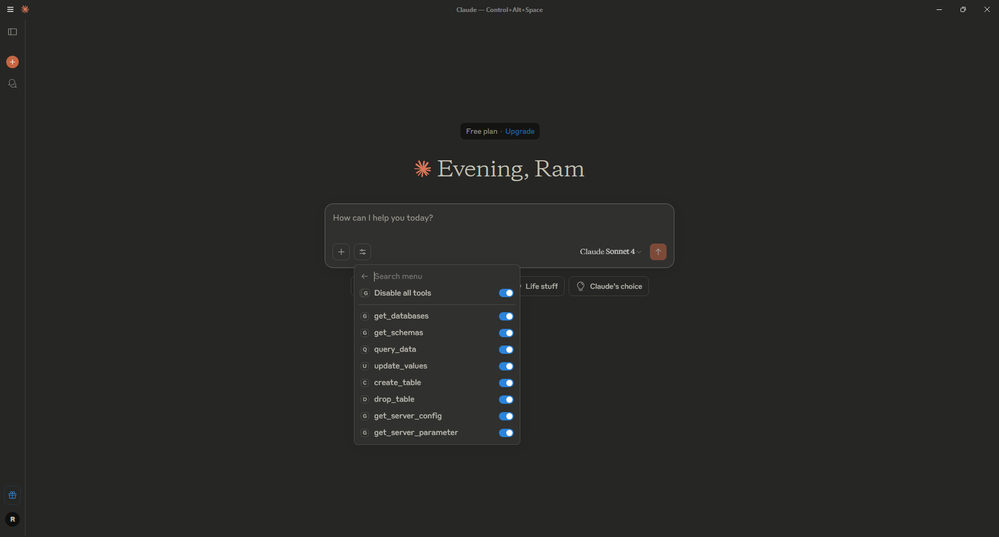Turn off create_table tool switch
Screen dimensions: 999x537
pos(506,383)
